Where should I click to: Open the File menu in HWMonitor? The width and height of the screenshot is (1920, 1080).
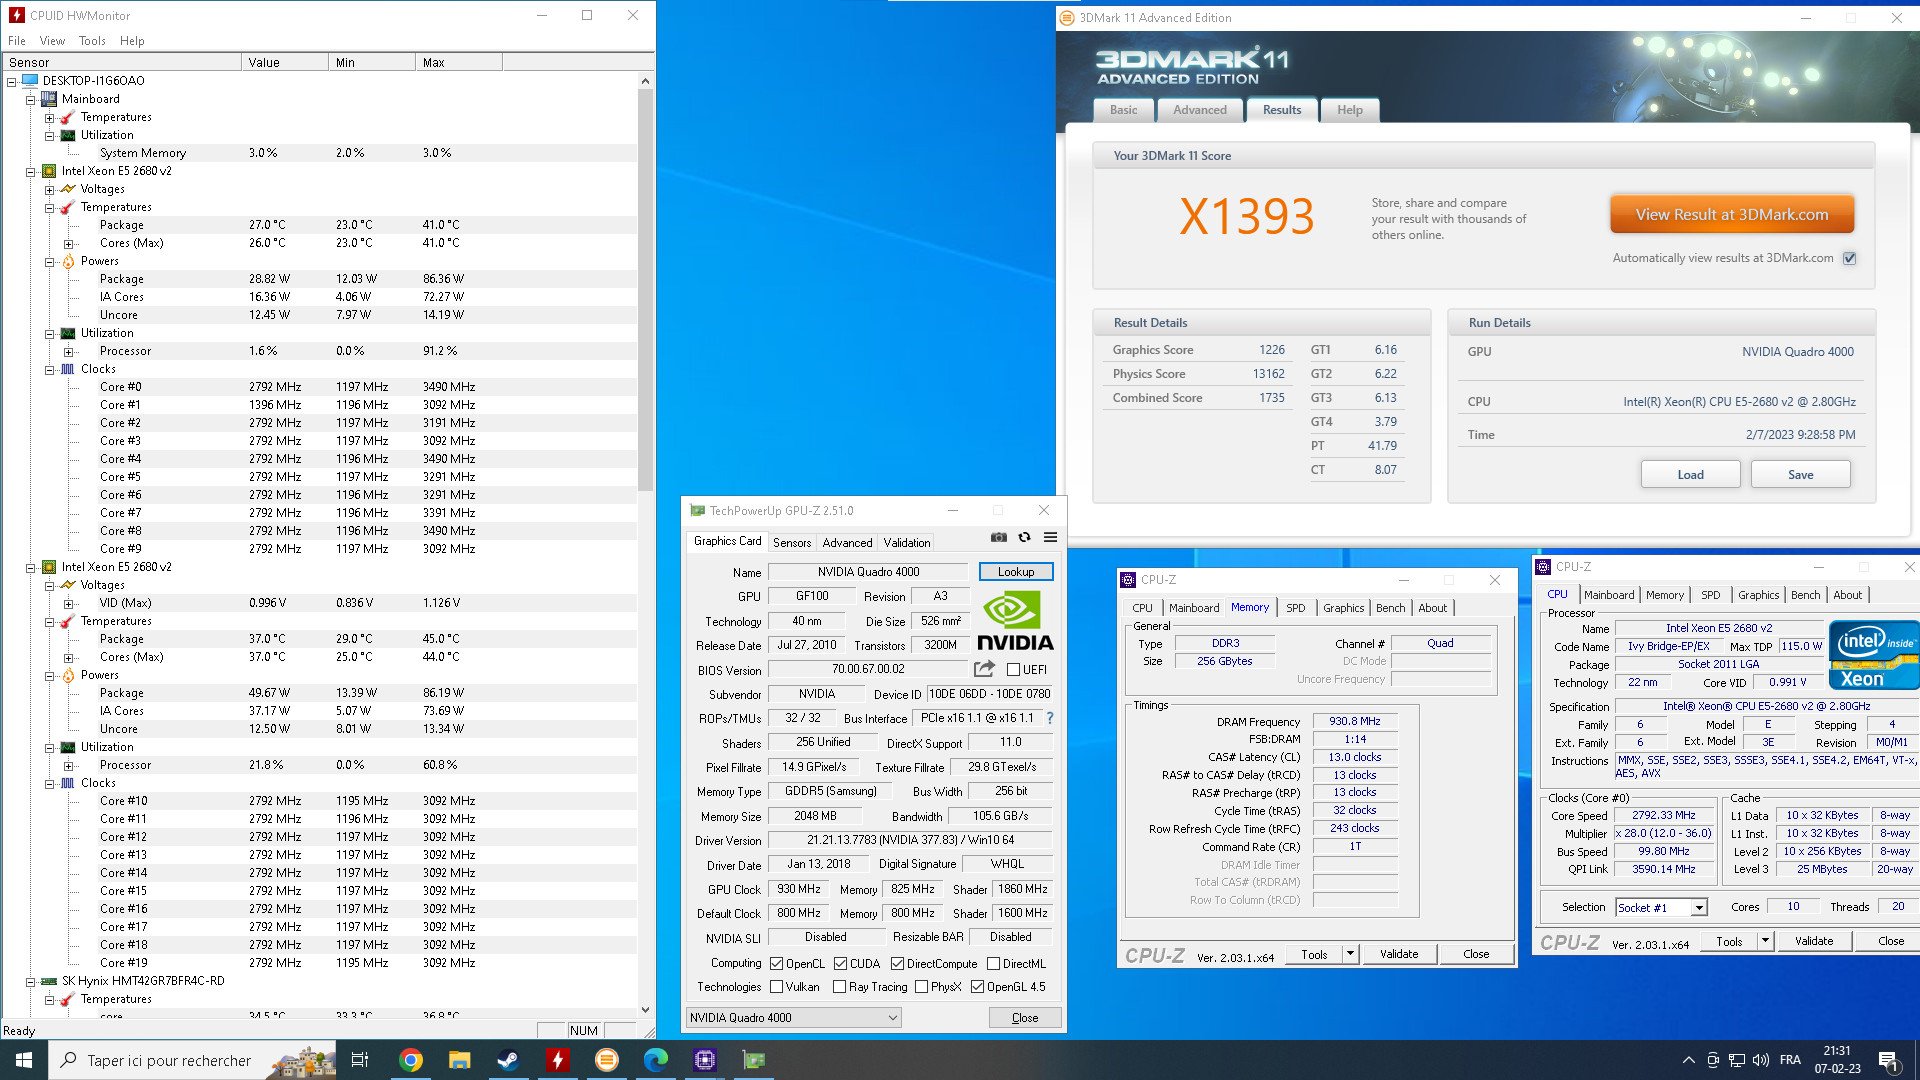pos(17,41)
